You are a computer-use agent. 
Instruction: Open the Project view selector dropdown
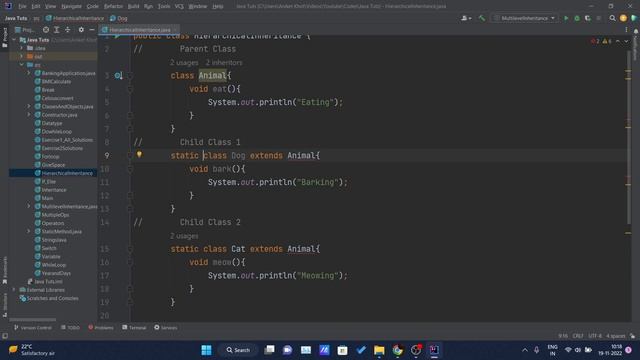coord(25,30)
